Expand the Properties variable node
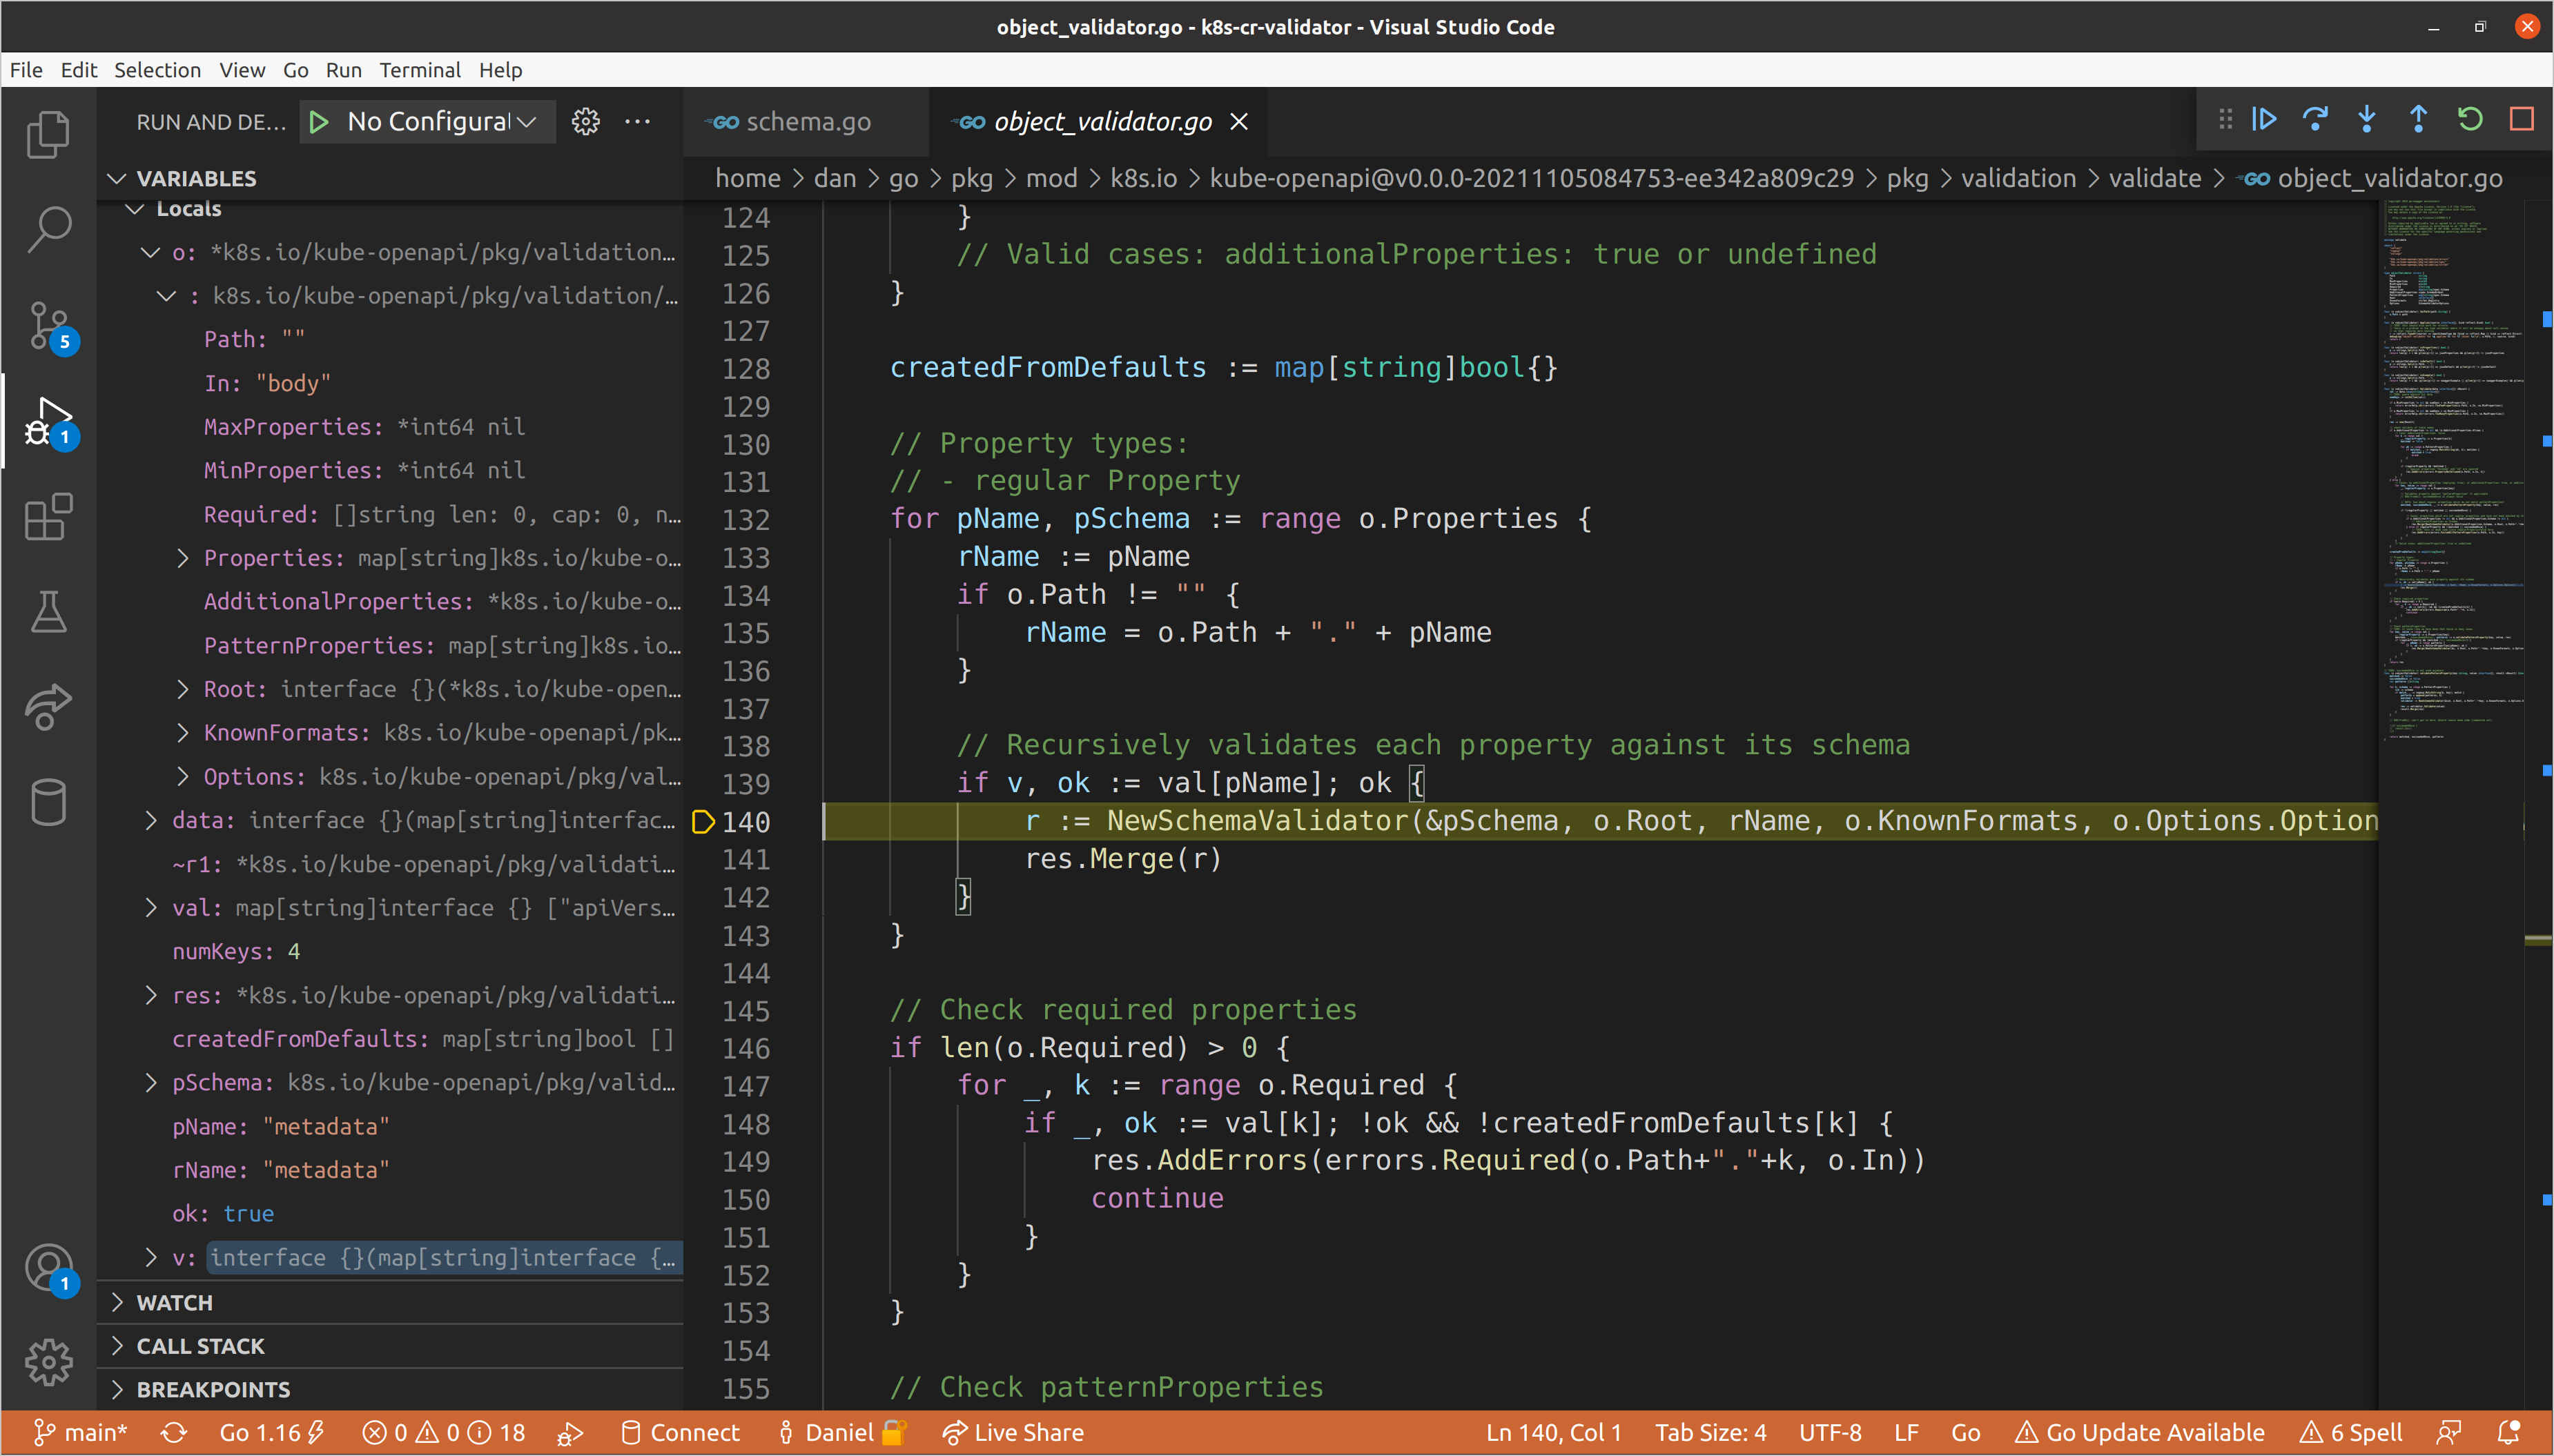 pos(183,558)
